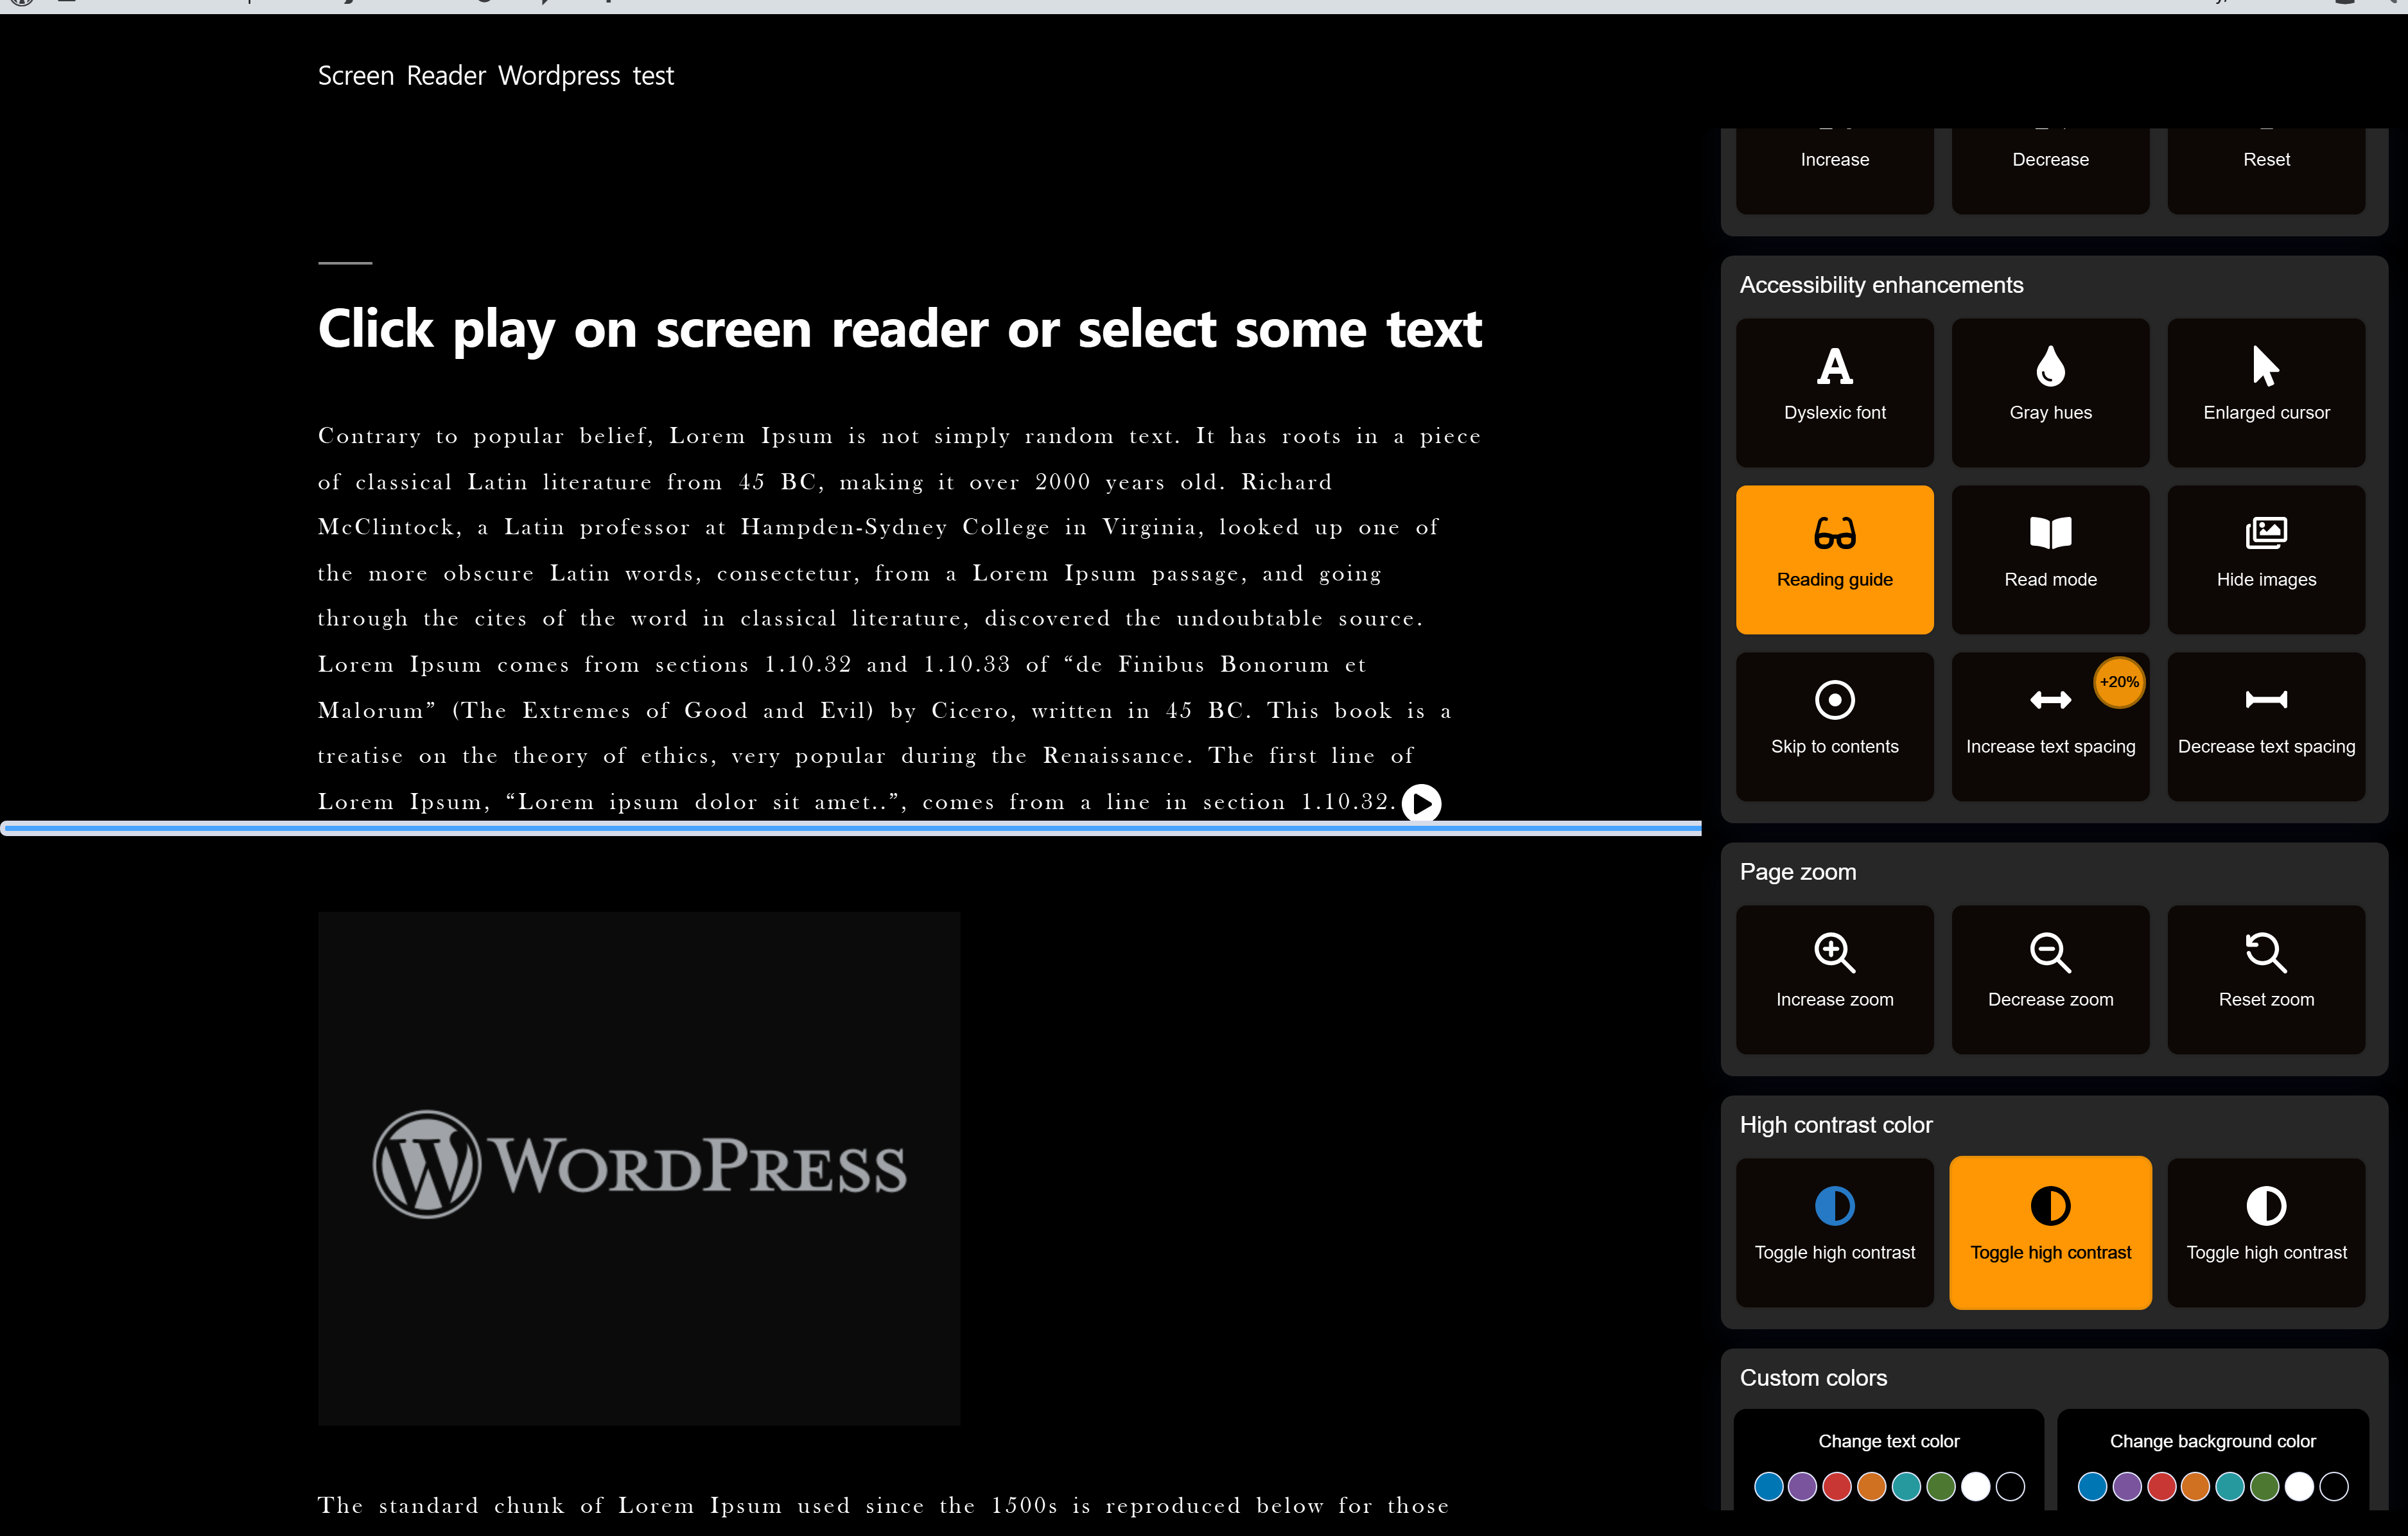This screenshot has width=2408, height=1536.
Task: Toggle off the active Reading guide
Action: point(1834,558)
